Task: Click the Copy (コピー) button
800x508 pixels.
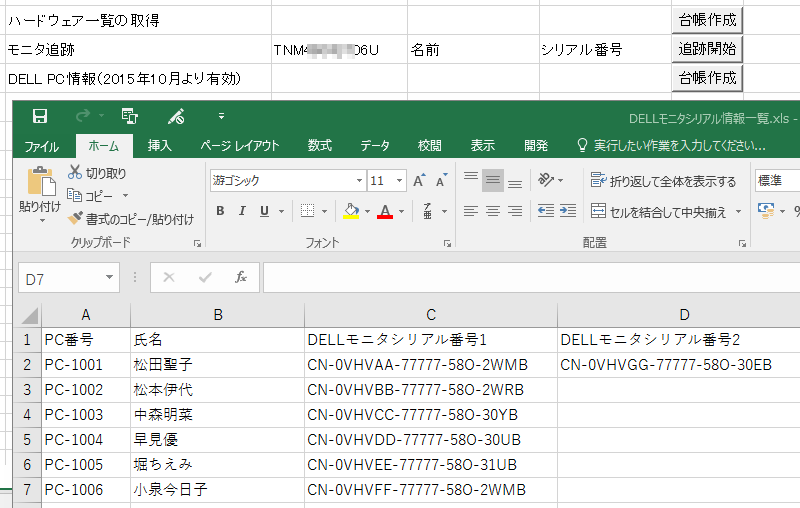Action: coord(90,195)
